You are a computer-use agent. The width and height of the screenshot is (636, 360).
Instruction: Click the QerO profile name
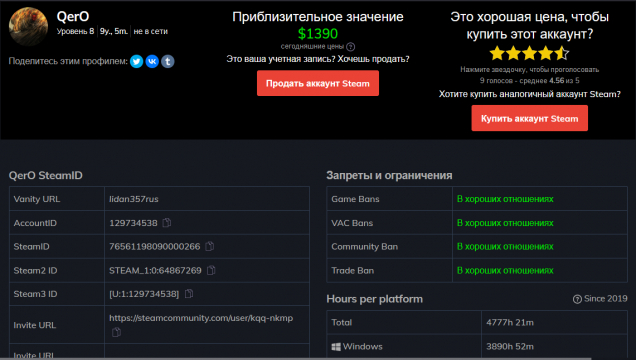tap(73, 17)
